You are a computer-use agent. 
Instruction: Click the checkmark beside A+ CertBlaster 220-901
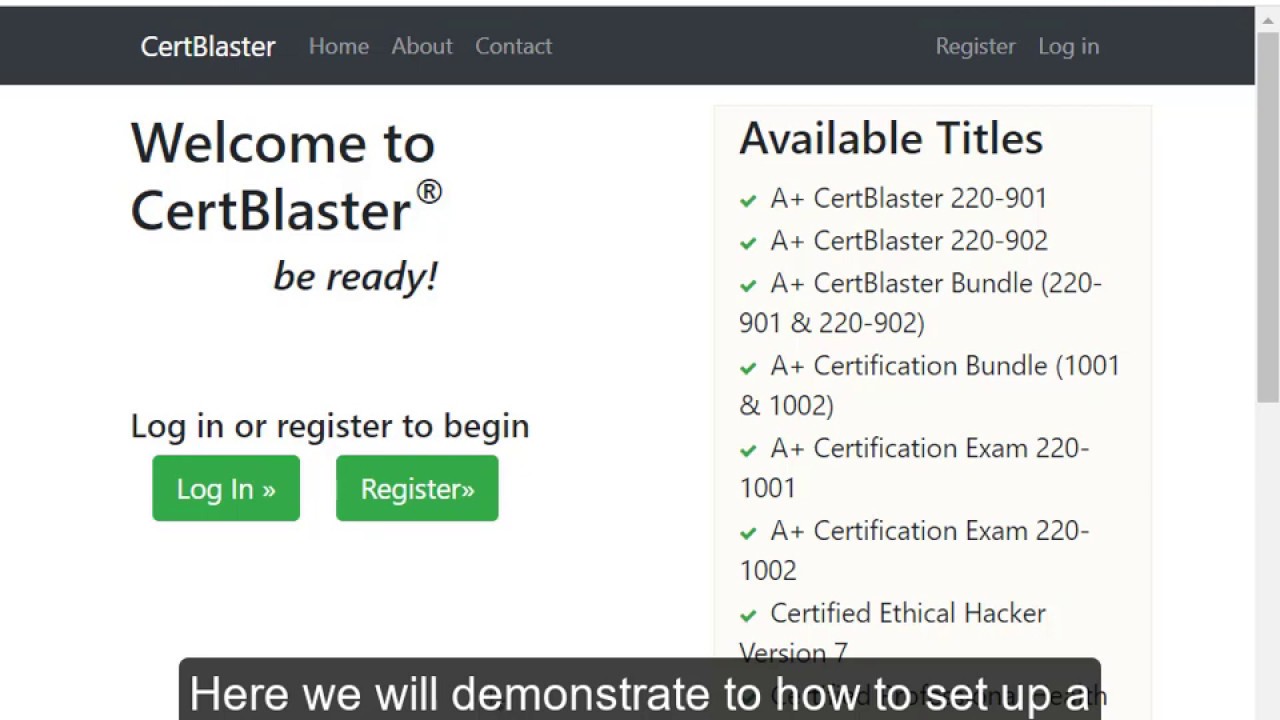748,200
